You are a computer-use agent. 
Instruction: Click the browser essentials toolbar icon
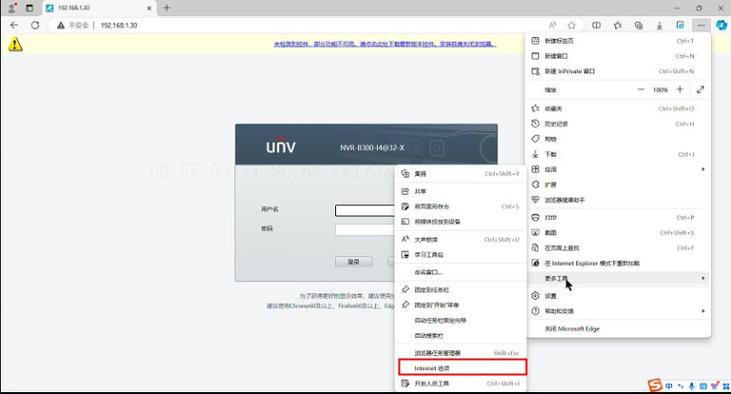point(680,25)
